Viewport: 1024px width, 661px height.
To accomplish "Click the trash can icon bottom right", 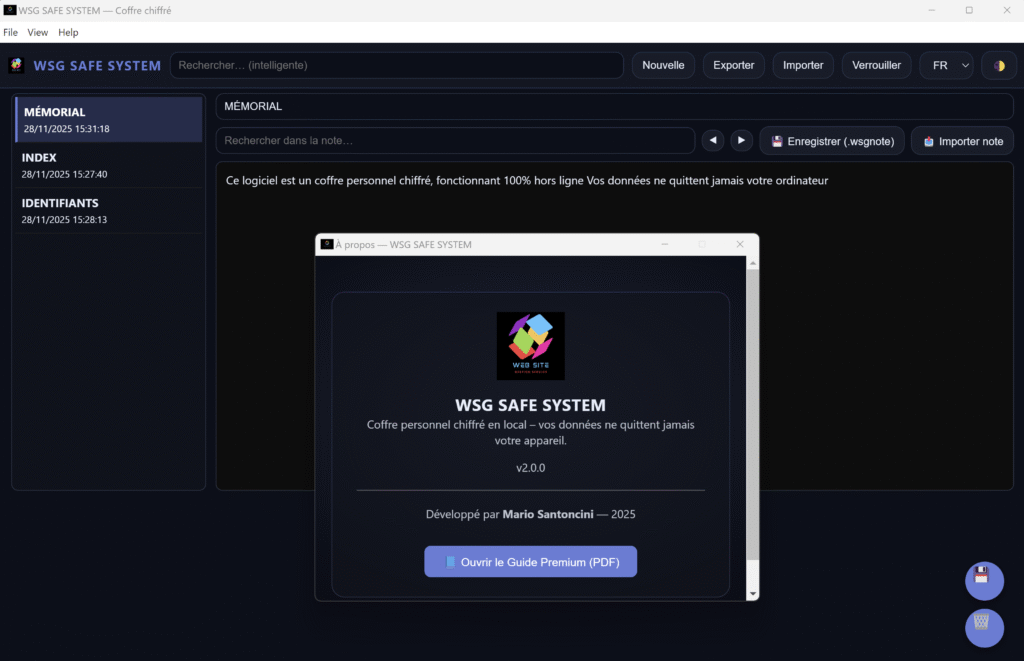I will pyautogui.click(x=984, y=628).
